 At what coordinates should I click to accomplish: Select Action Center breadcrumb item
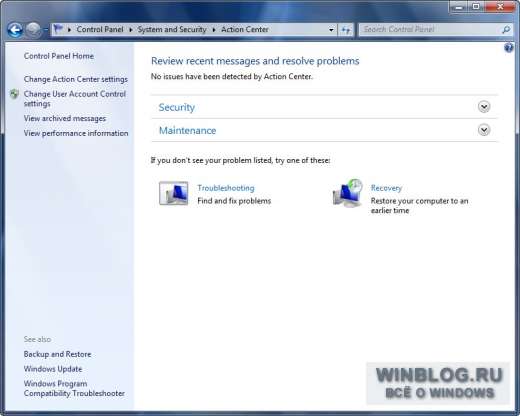(245, 29)
